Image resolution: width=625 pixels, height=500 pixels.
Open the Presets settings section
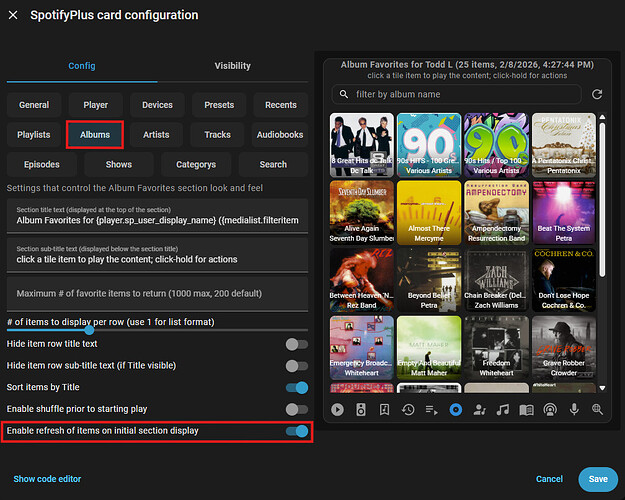219,105
